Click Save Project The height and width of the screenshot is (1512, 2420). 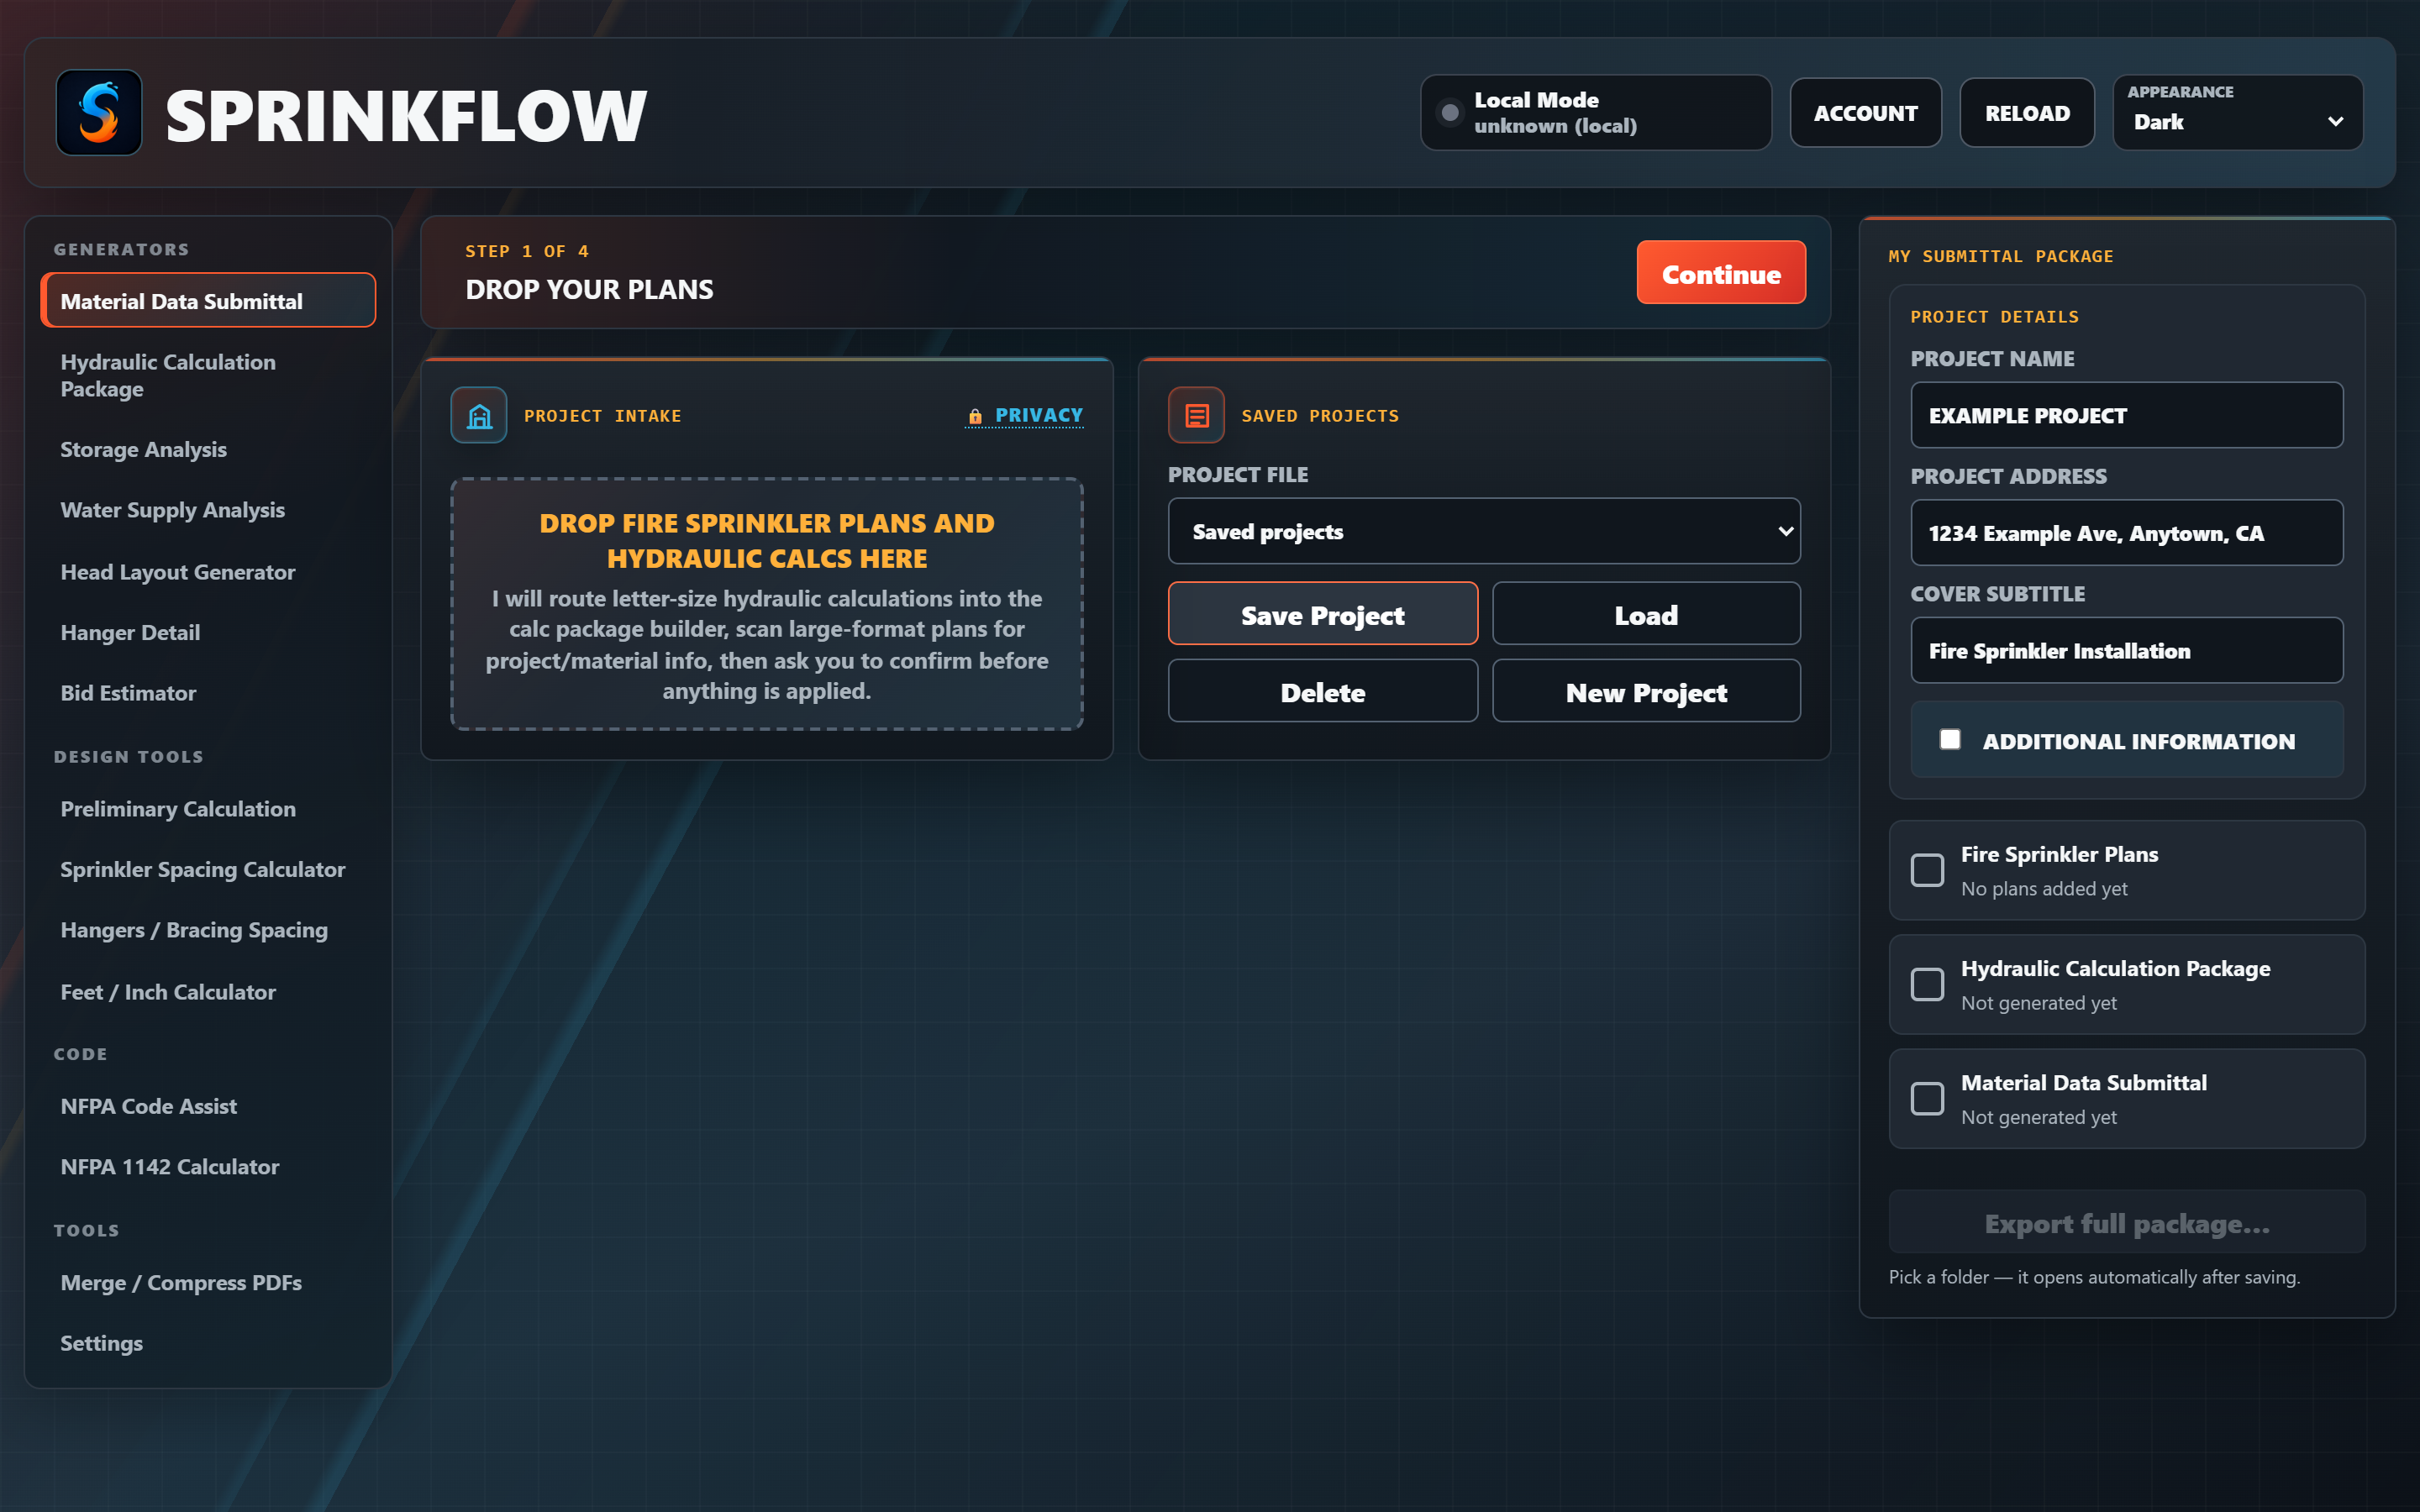(1323, 614)
